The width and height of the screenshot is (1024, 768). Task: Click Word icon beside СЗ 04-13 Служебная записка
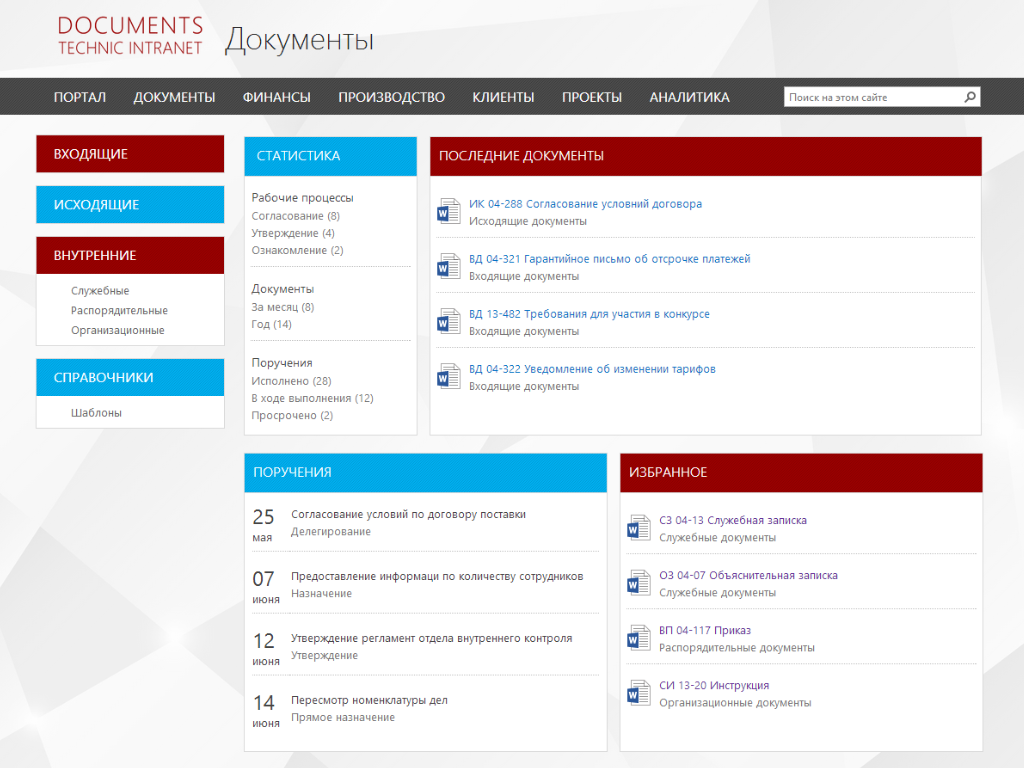[x=638, y=528]
